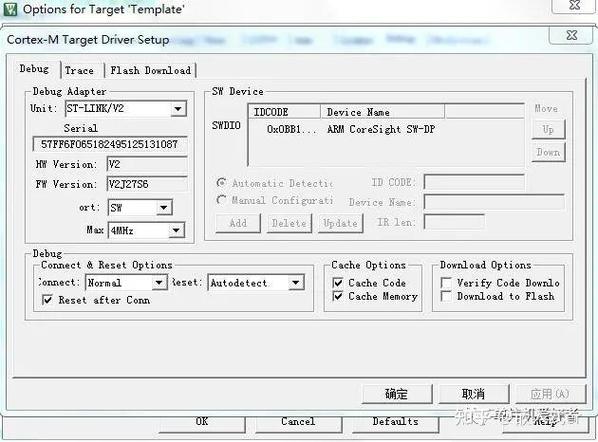Close the Cortex-M Target Driver Setup dialog

point(571,35)
